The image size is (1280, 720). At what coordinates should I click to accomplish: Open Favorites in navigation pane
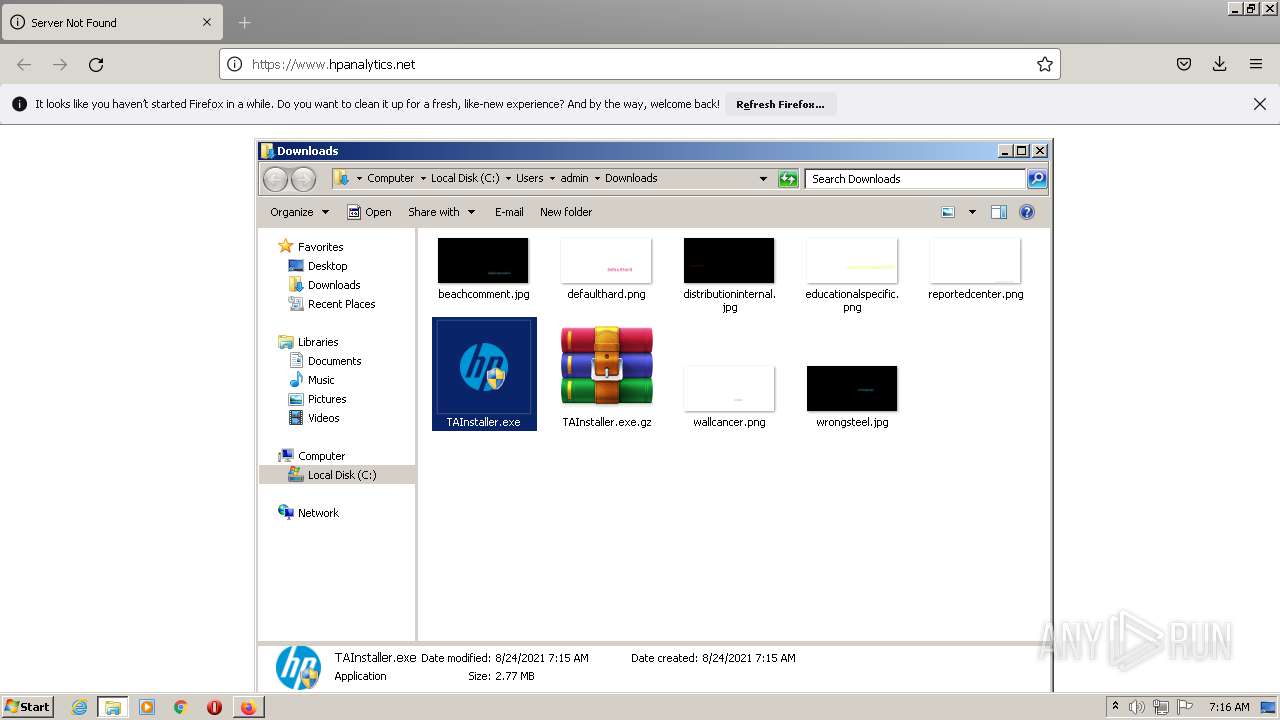pyautogui.click(x=320, y=247)
